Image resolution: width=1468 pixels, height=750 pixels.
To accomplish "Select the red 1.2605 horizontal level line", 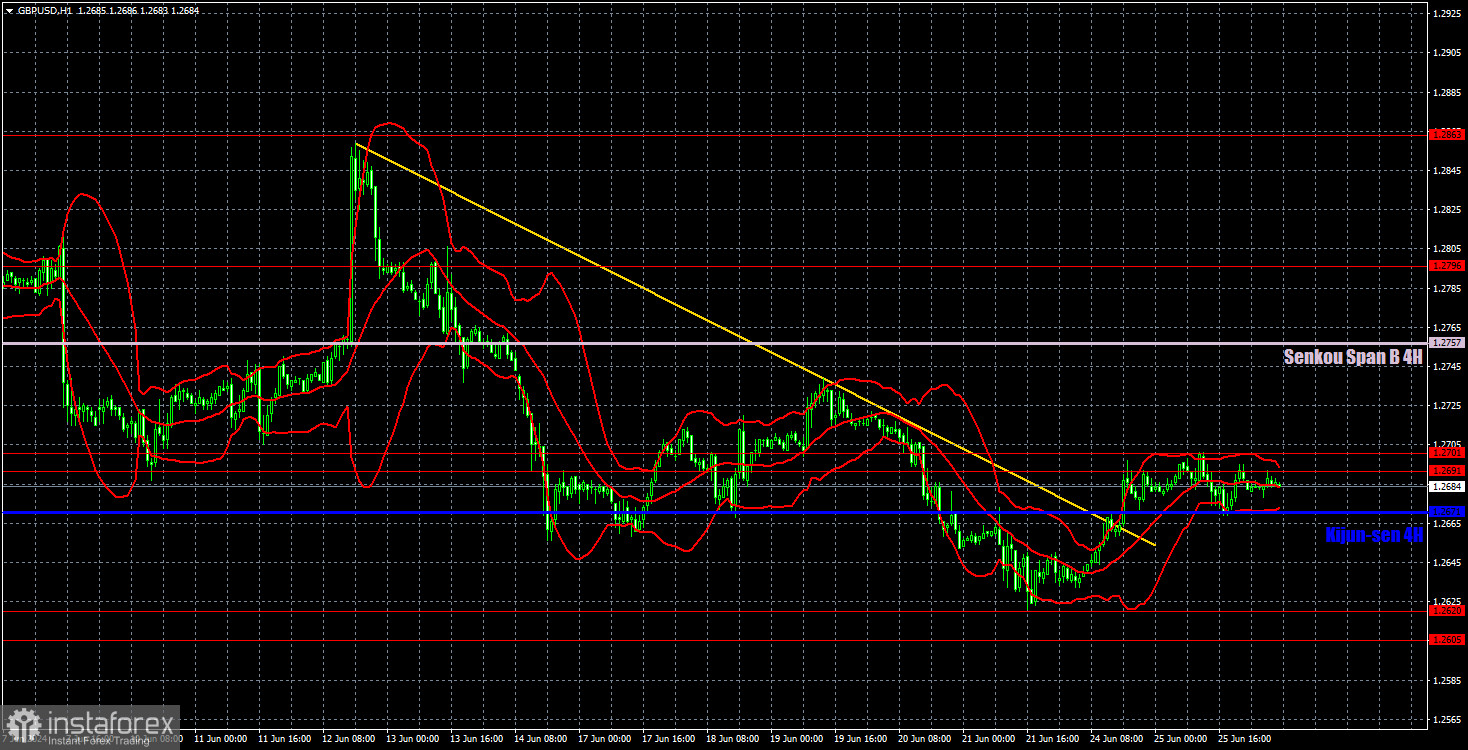I will pos(714,640).
